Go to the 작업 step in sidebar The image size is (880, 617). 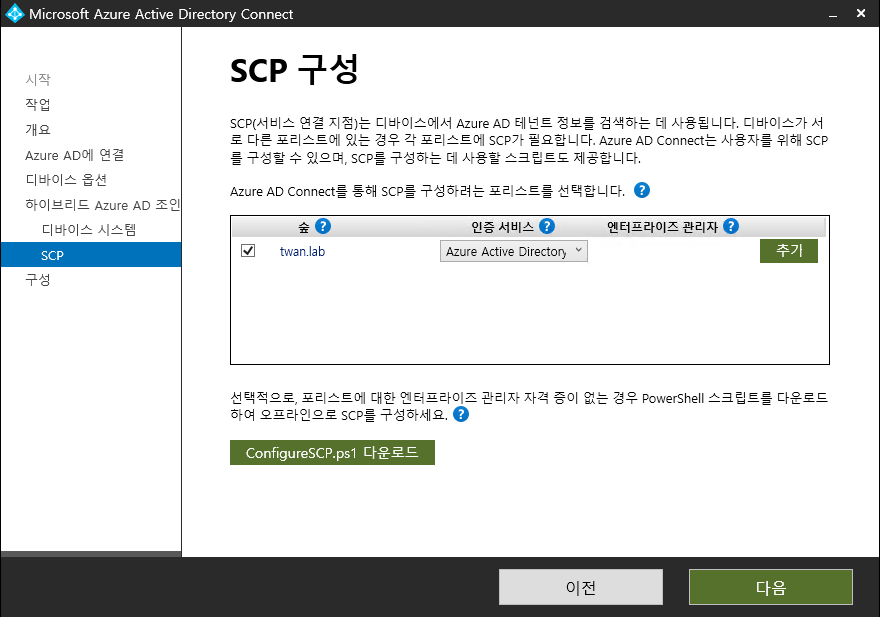[38, 104]
